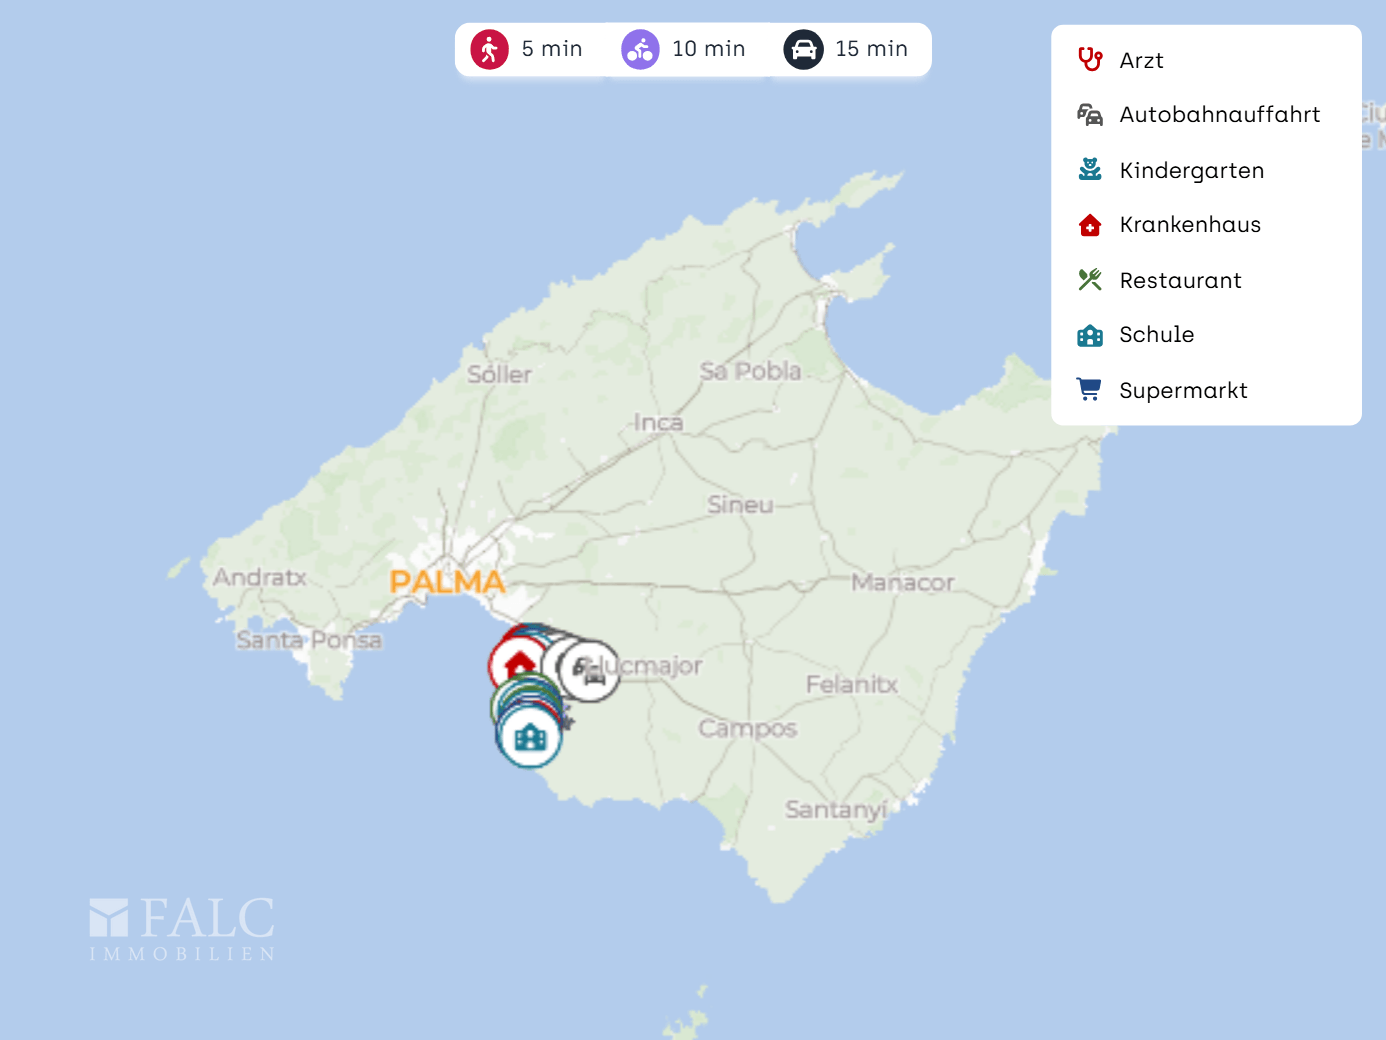The height and width of the screenshot is (1040, 1386).
Task: Select the cycling 10 min icon
Action: tap(640, 49)
